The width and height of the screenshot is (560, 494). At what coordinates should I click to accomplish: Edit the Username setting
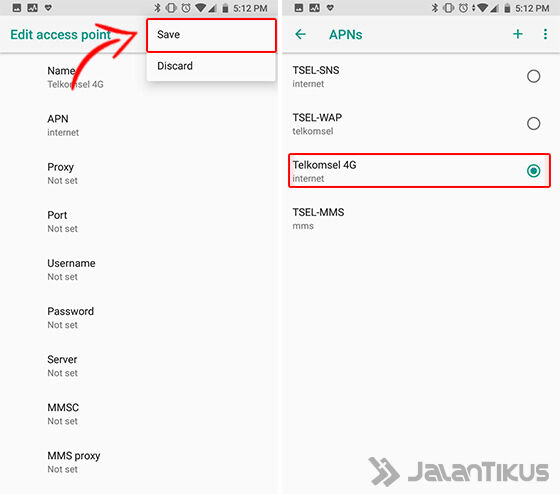click(139, 270)
